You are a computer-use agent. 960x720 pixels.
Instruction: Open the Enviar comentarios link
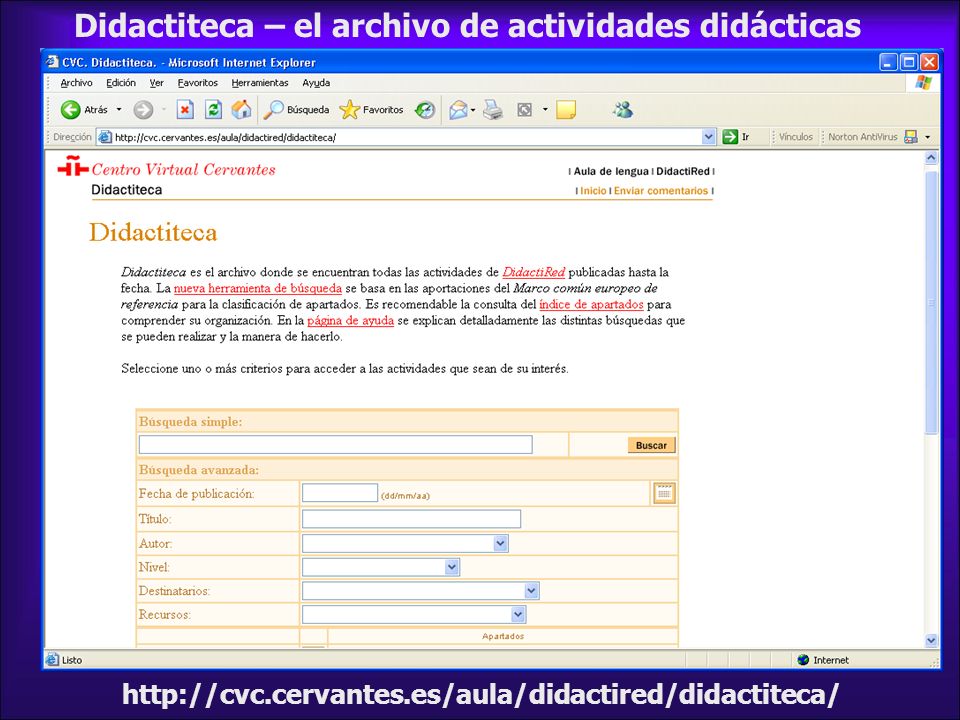click(661, 191)
